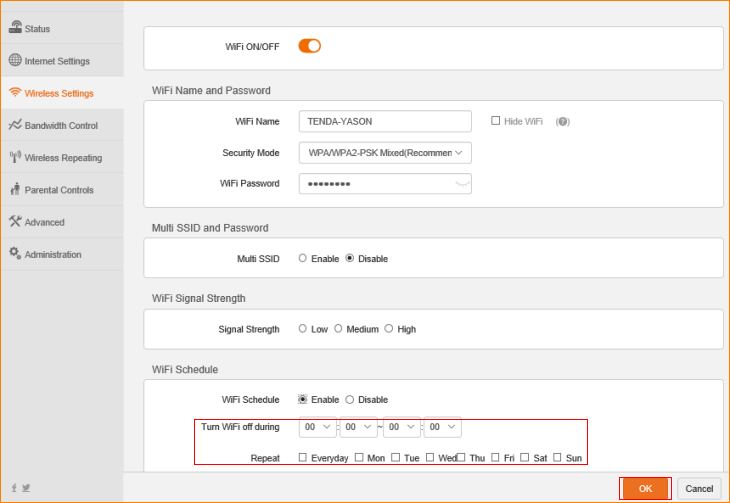730x503 pixels.
Task: Choose High signal strength
Action: [x=389, y=328]
